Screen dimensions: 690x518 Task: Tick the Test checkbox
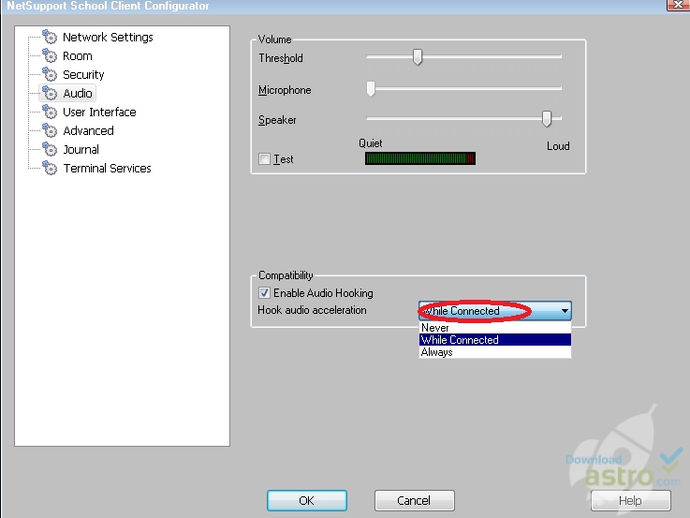tap(264, 159)
